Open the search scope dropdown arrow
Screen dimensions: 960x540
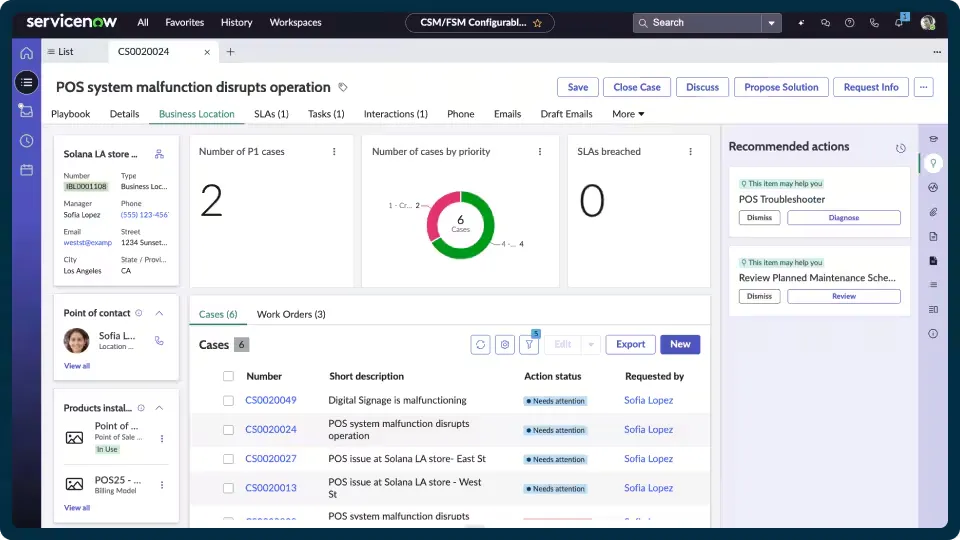point(771,23)
